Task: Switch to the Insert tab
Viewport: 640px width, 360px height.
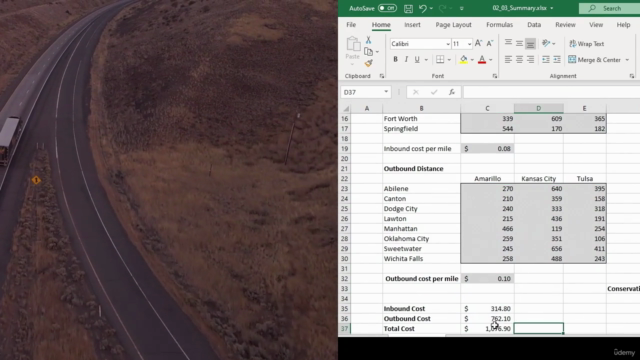Action: coord(412,24)
